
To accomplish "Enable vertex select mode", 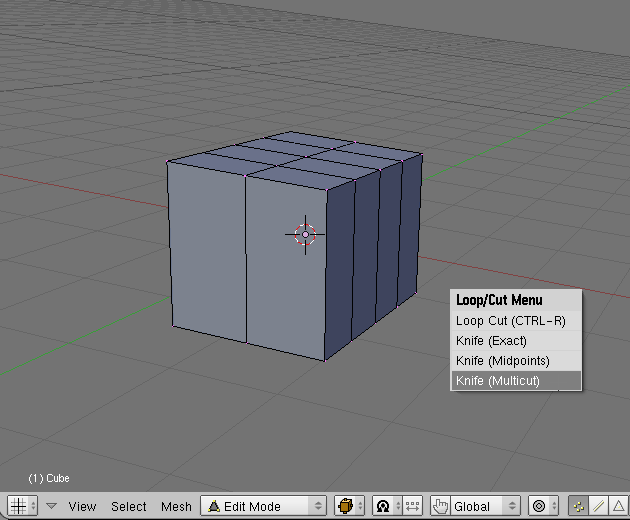I will 579,506.
